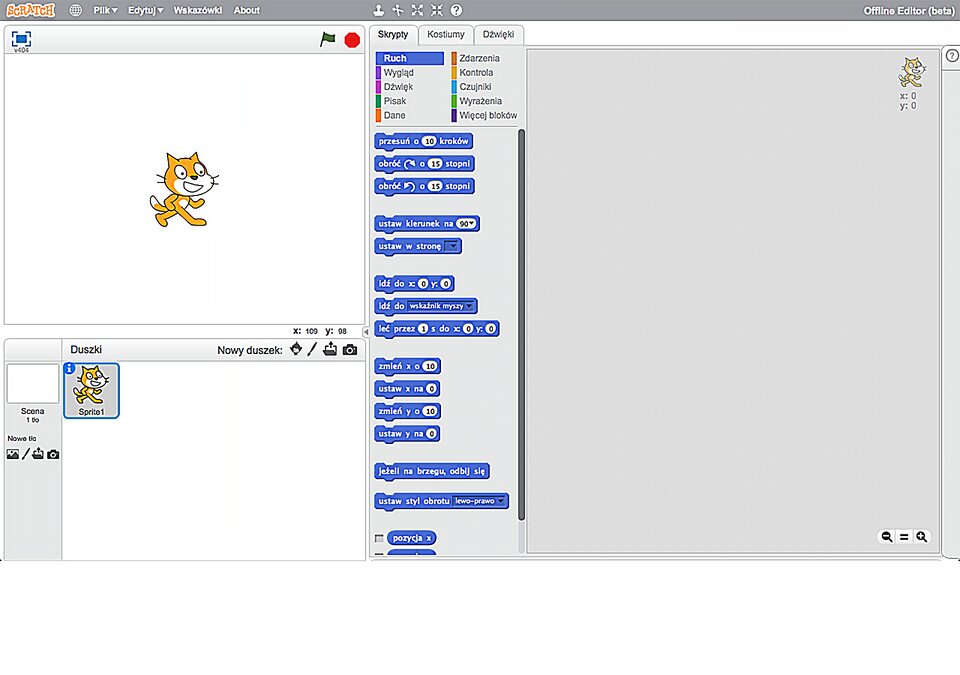Open the 'ustaw w stronę' target dropdown
Image resolution: width=960 pixels, height=675 pixels.
452,246
